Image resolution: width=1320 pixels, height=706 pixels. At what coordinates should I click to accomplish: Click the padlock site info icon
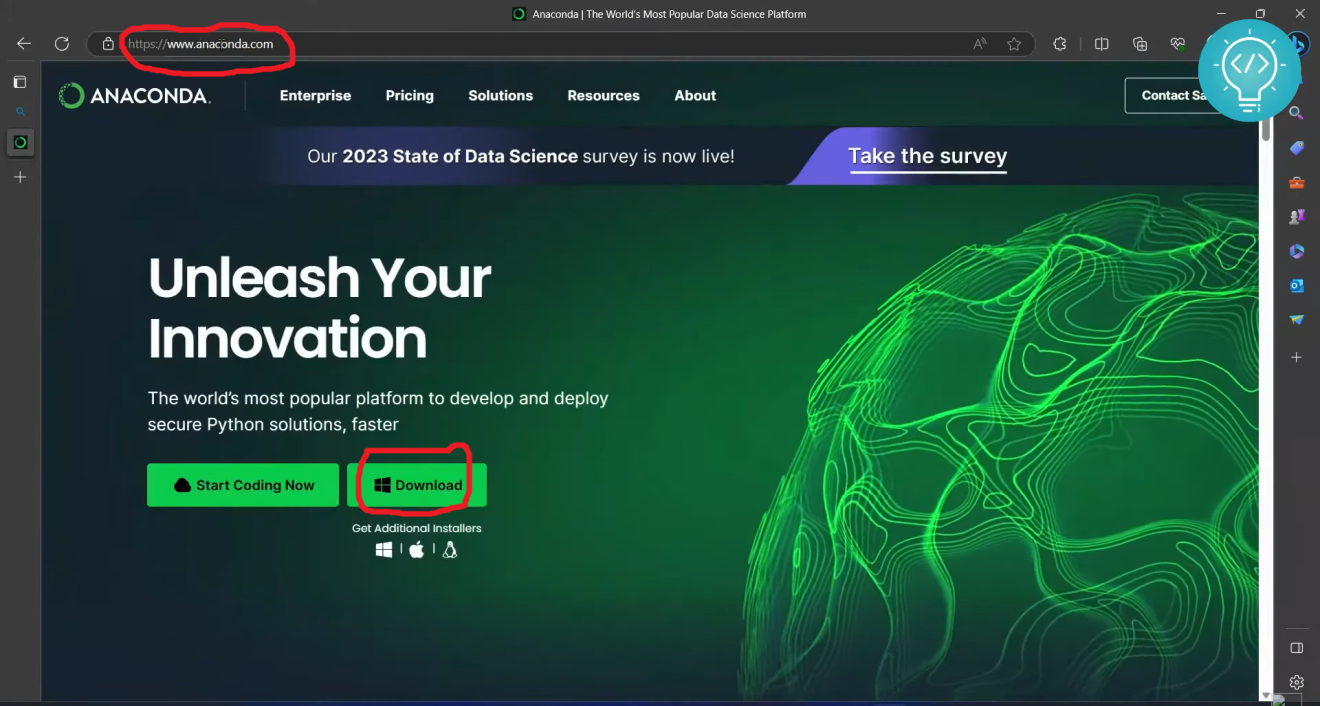pyautogui.click(x=108, y=44)
